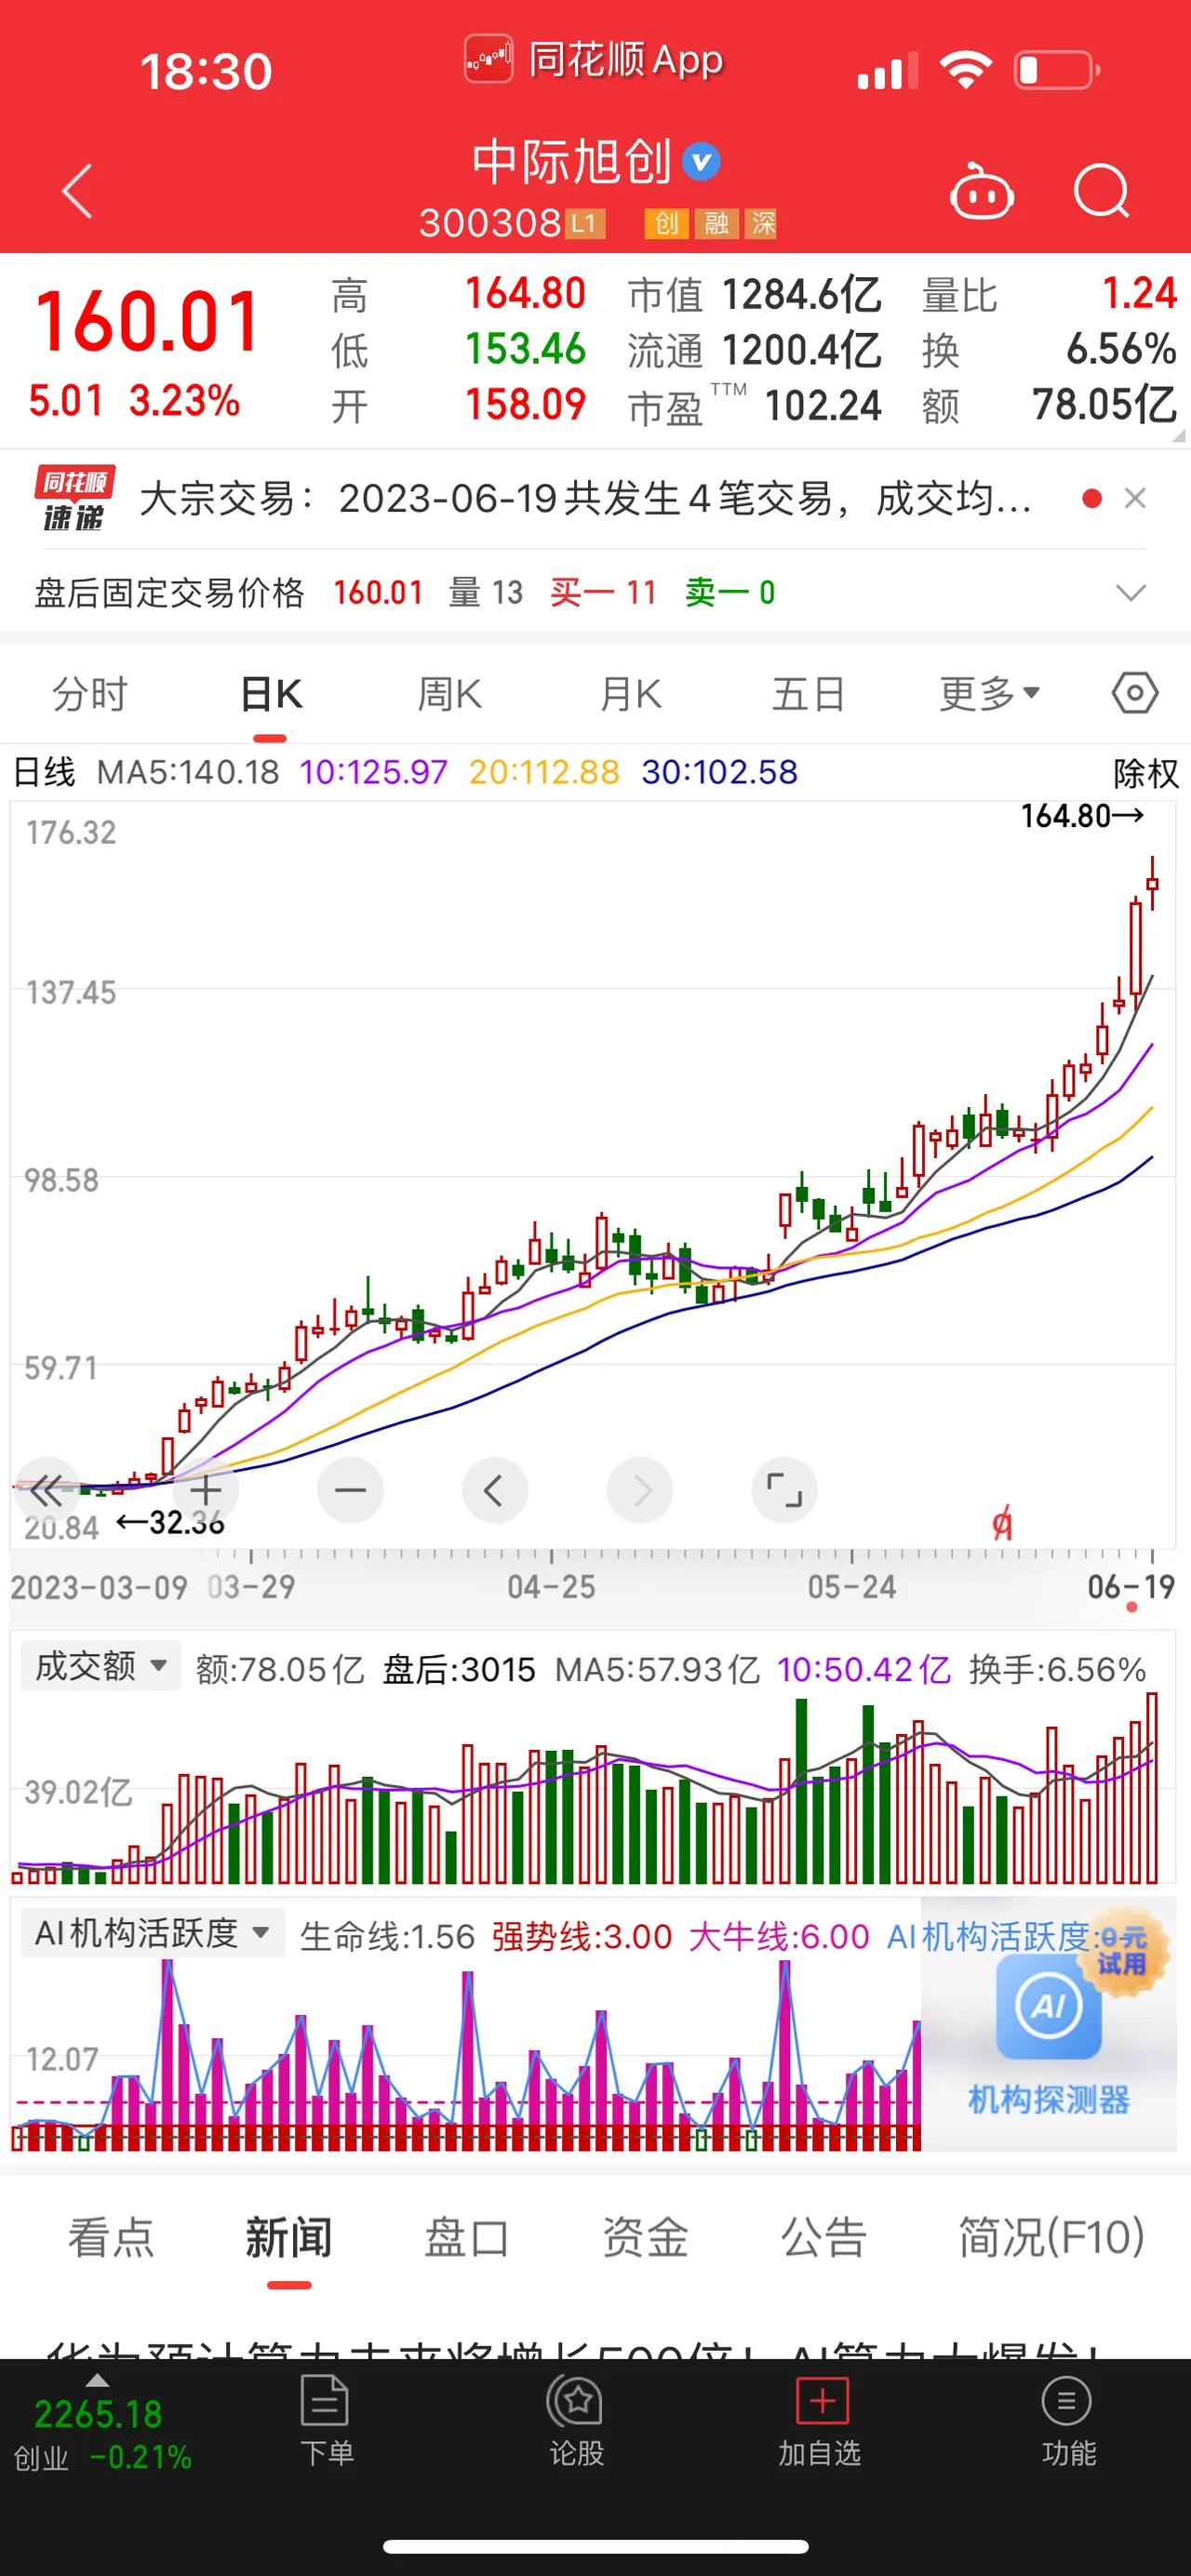The width and height of the screenshot is (1191, 2576).
Task: Open 成交额 indicator dropdown
Action: pyautogui.click(x=101, y=1666)
